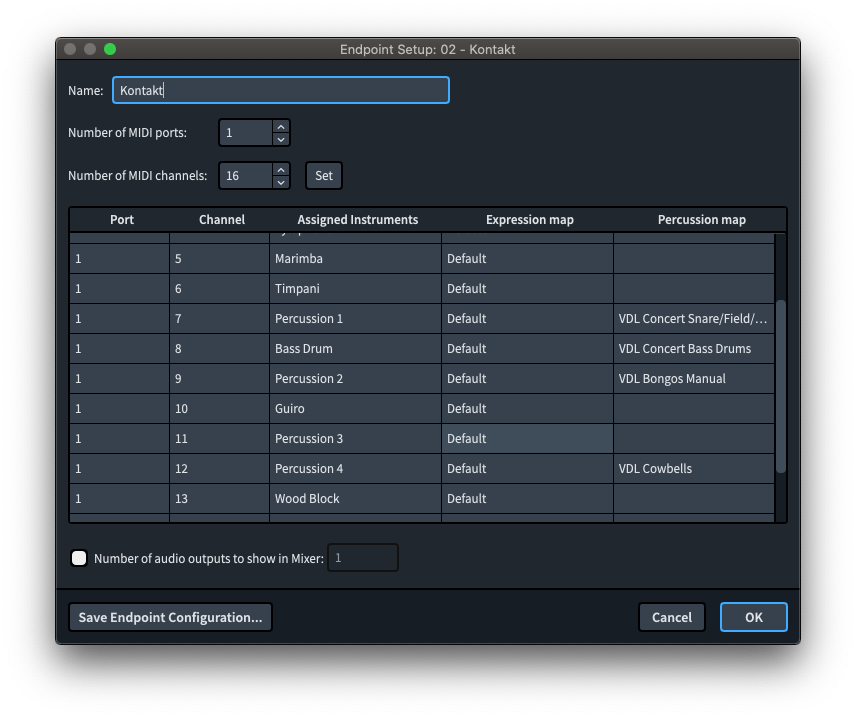Click VDL Cowbells percussion map cell

(694, 469)
